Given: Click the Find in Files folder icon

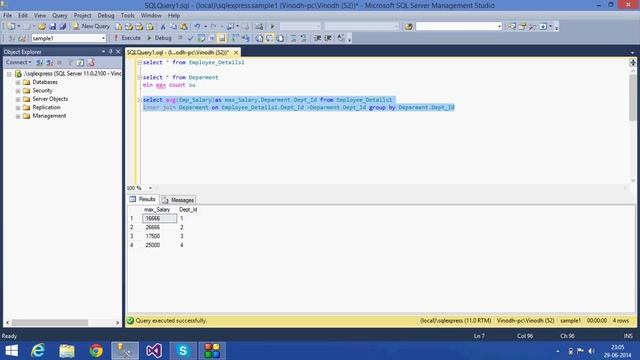Looking at the screenshot, I should coord(408,27).
